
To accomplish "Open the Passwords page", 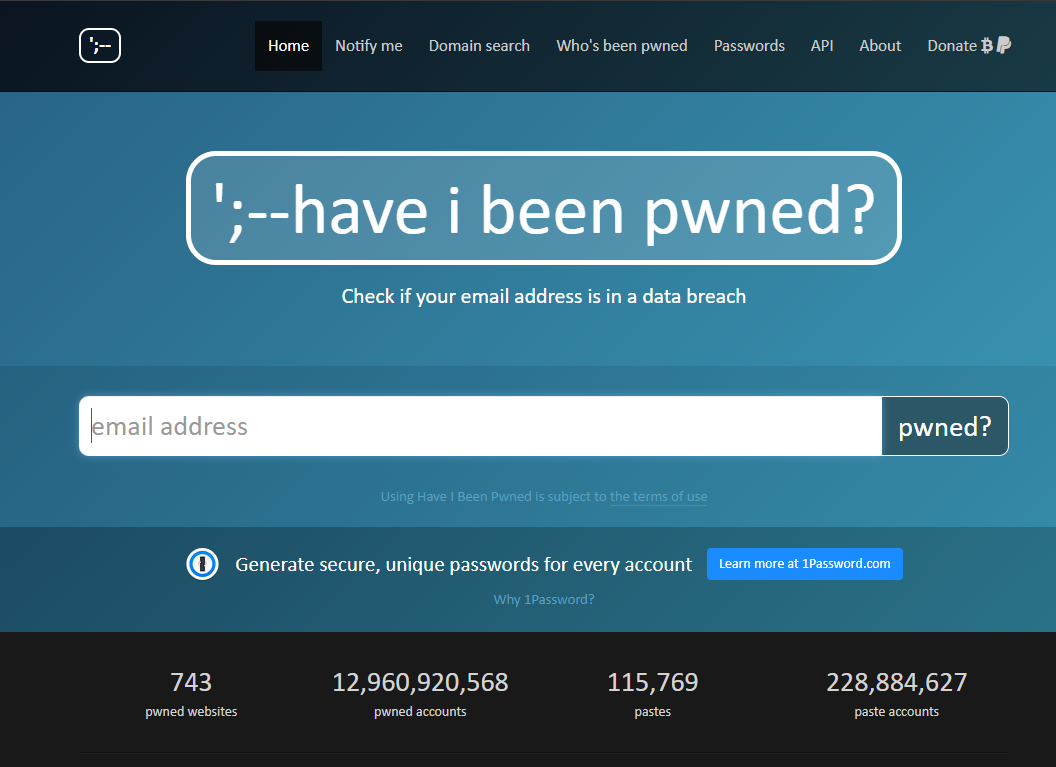I will coord(749,46).
